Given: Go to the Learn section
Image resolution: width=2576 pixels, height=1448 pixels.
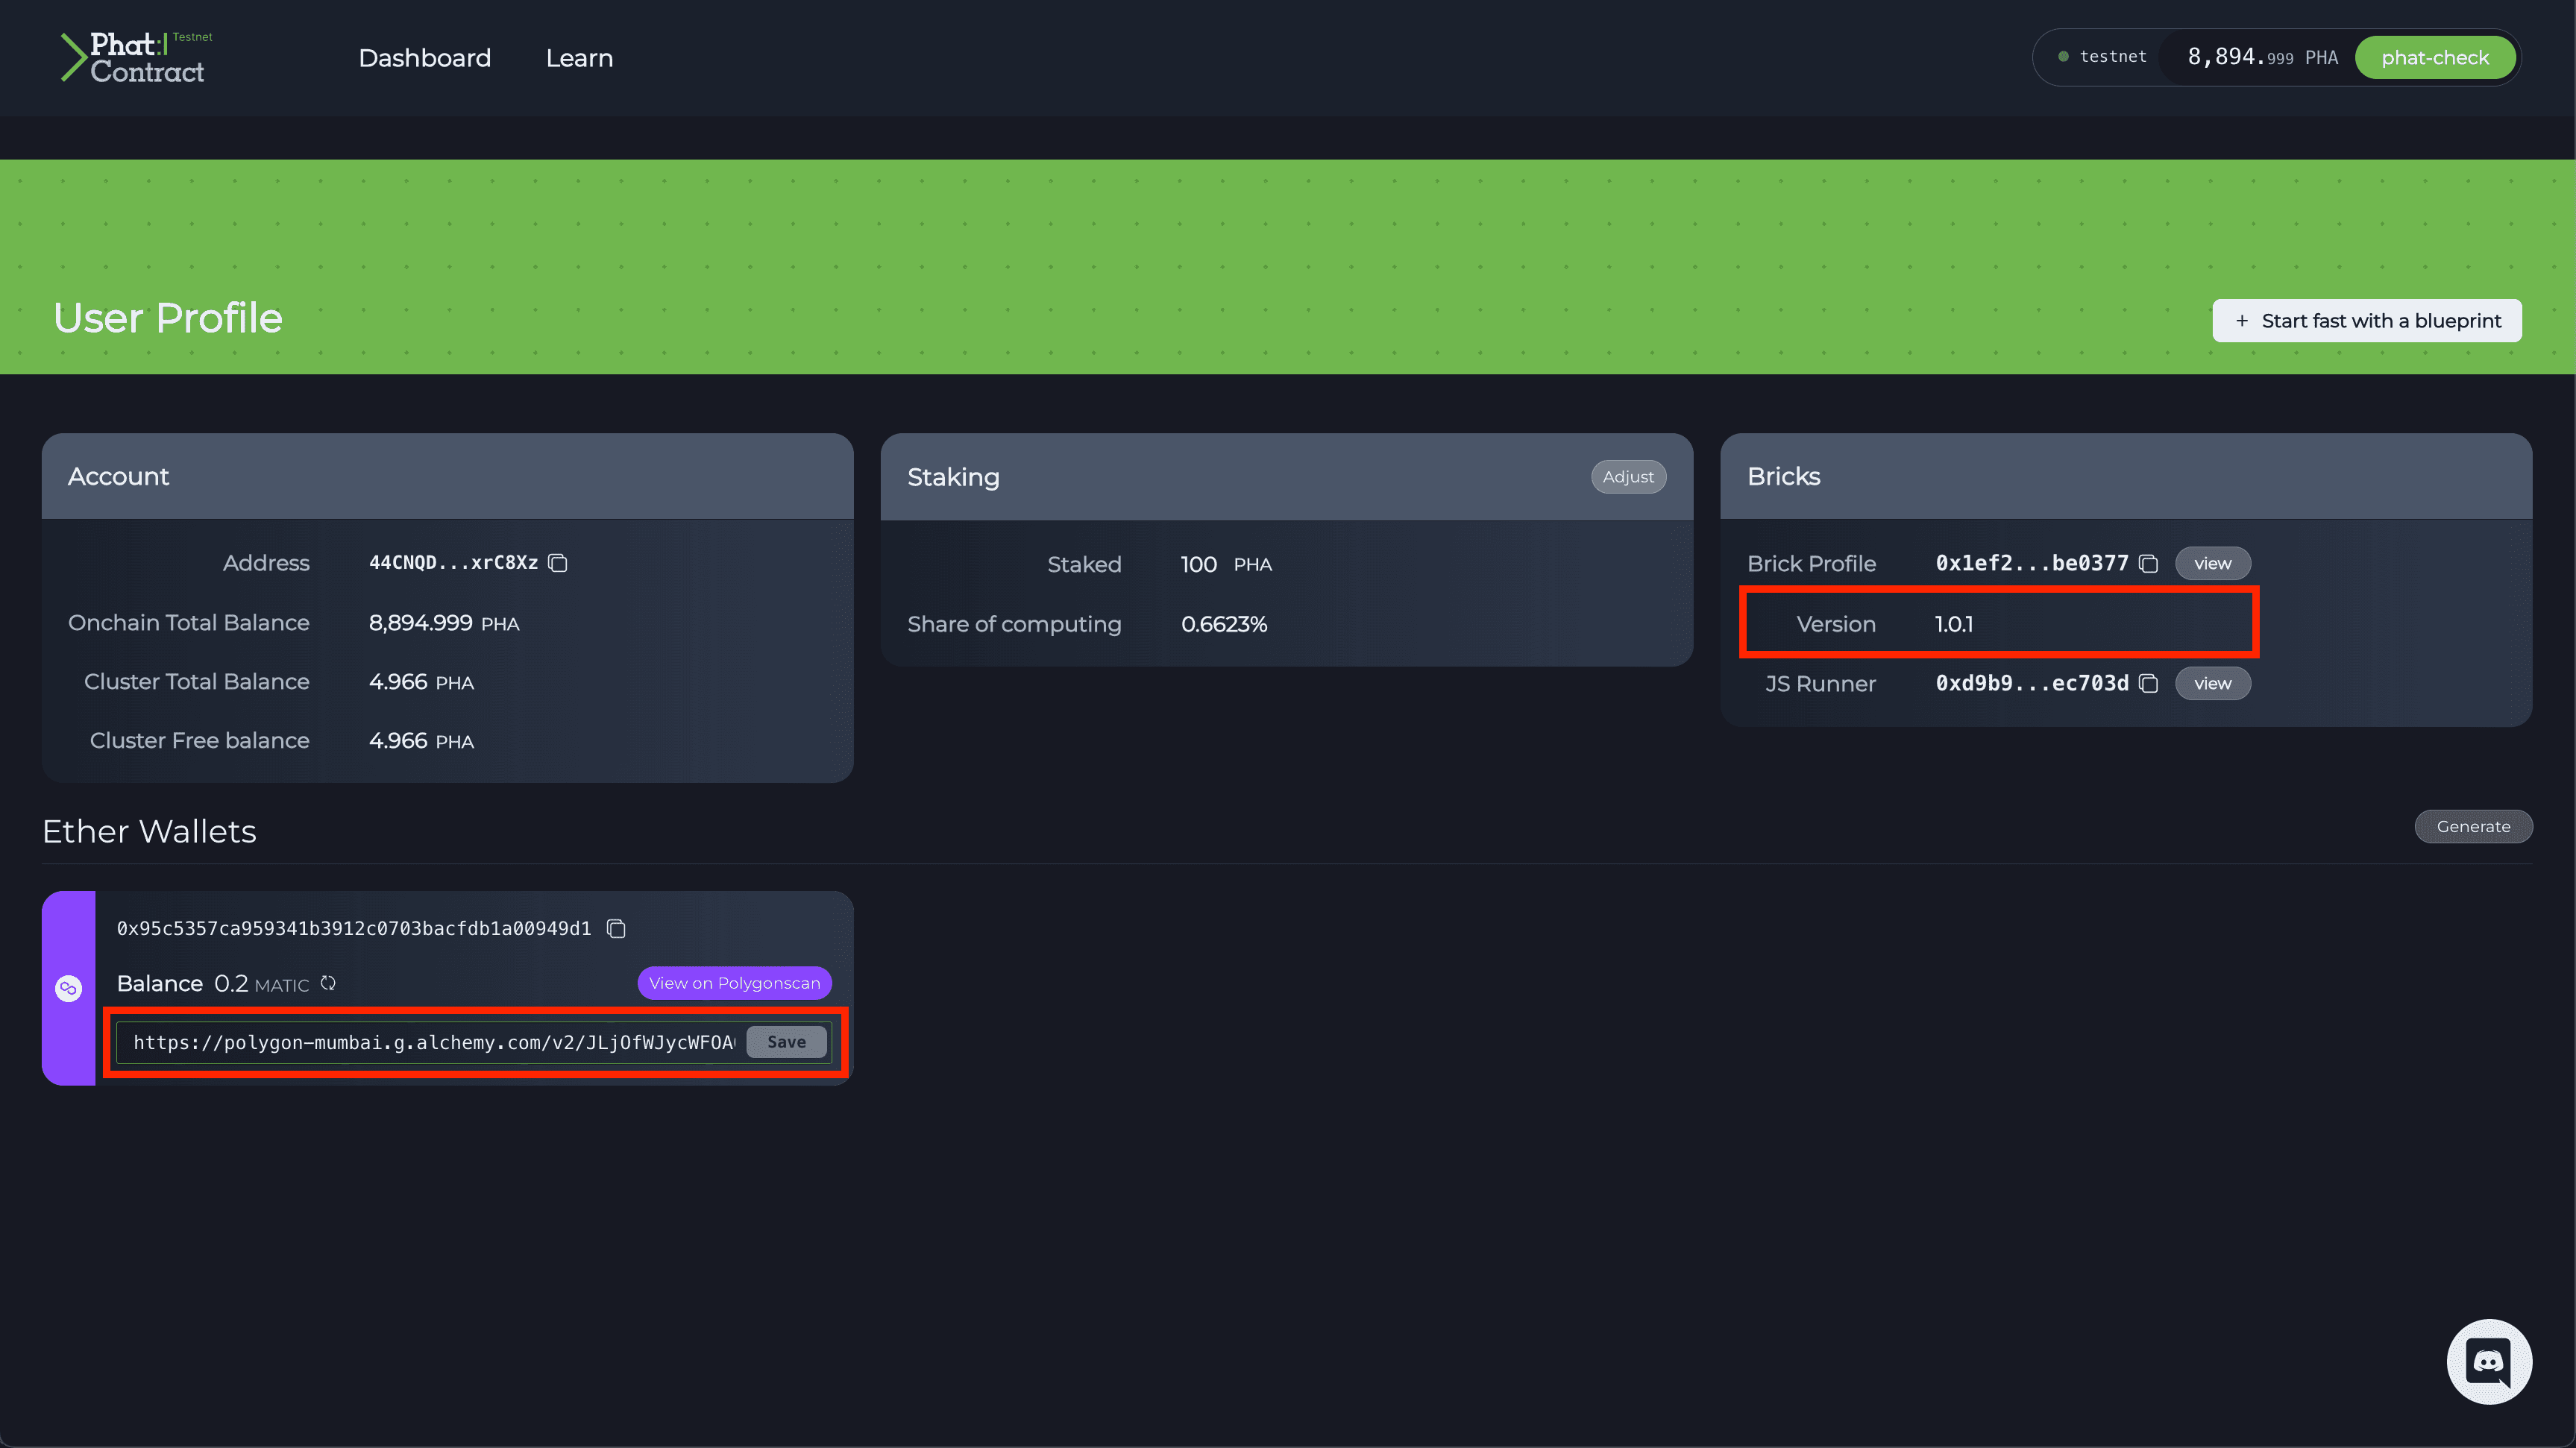Looking at the screenshot, I should pyautogui.click(x=579, y=58).
